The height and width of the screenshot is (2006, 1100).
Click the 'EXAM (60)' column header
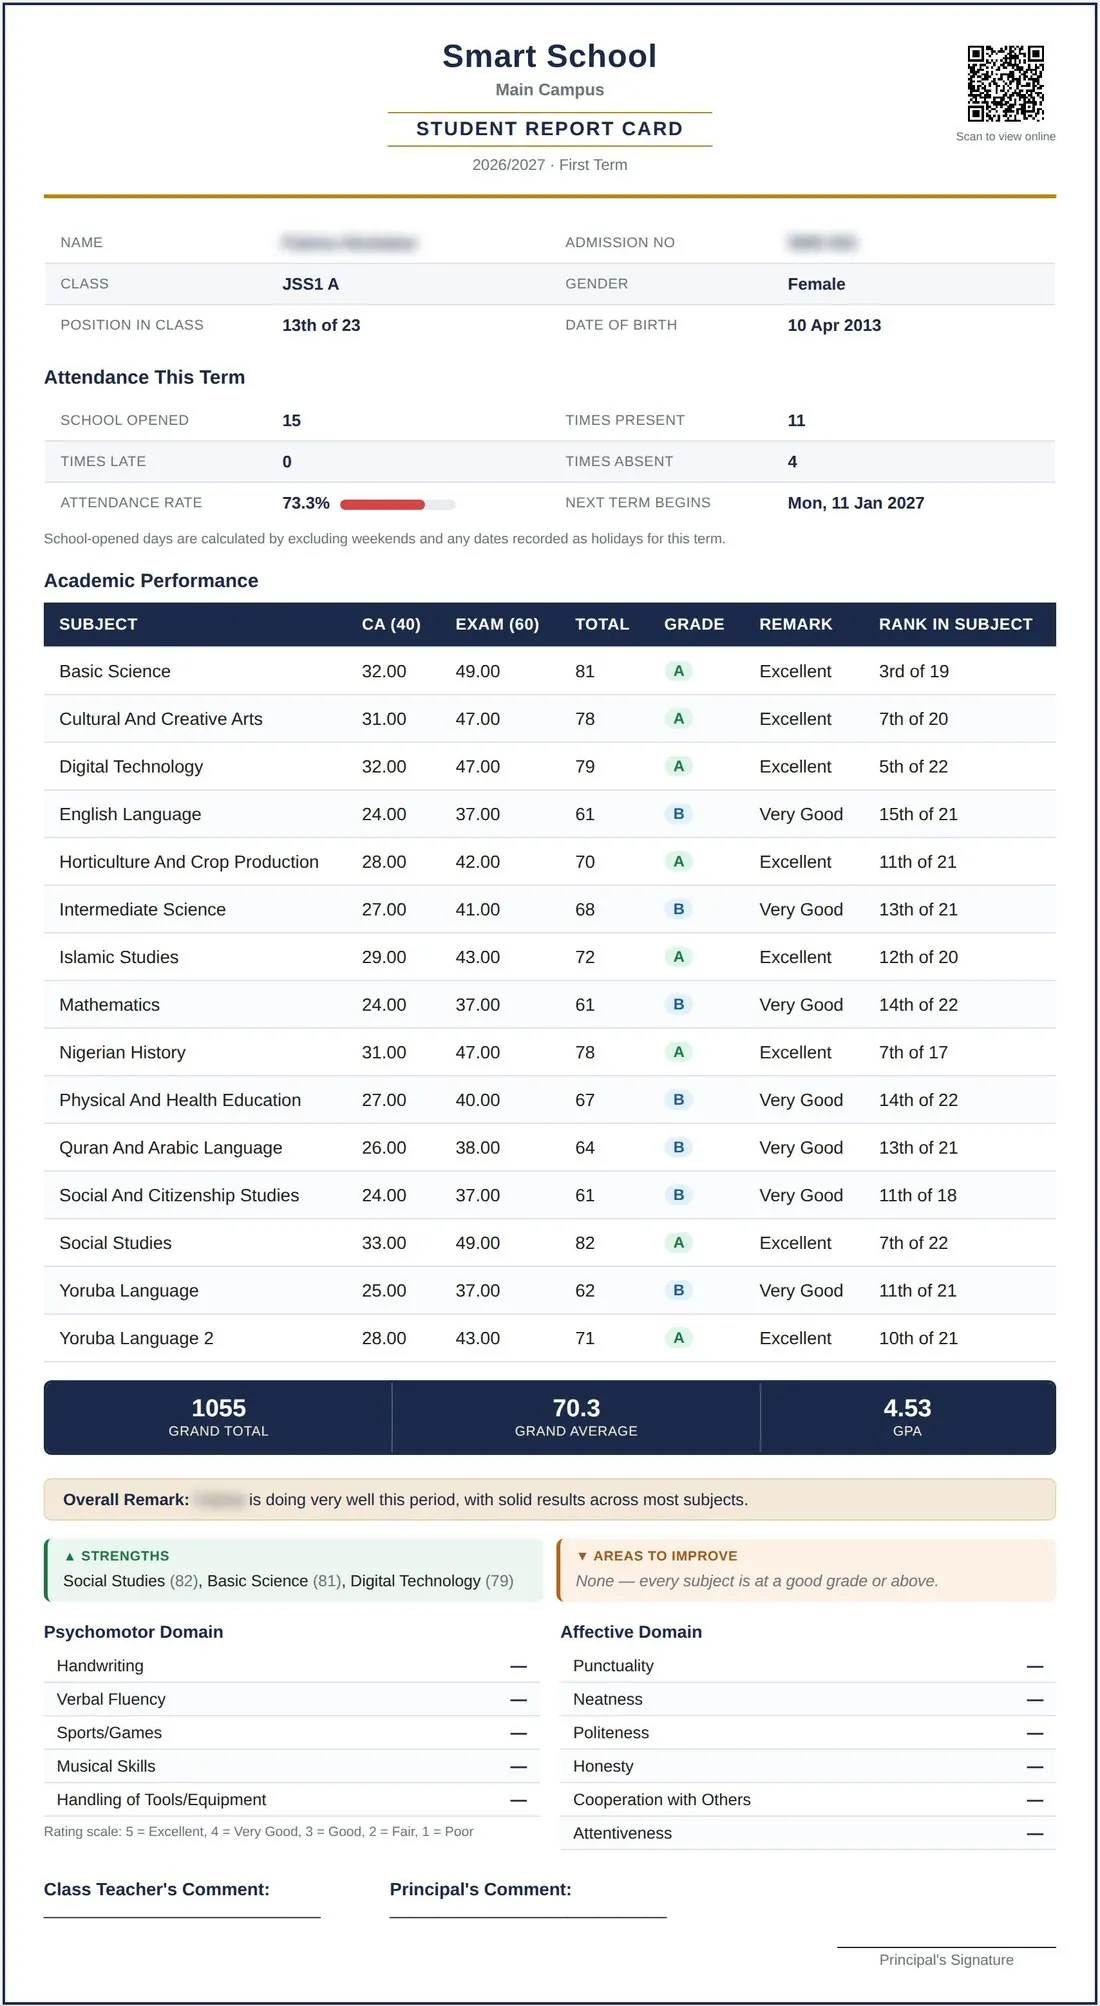point(497,624)
